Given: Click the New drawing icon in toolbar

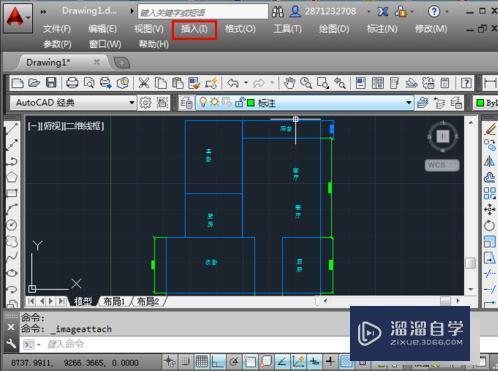Looking at the screenshot, I should click(x=17, y=83).
